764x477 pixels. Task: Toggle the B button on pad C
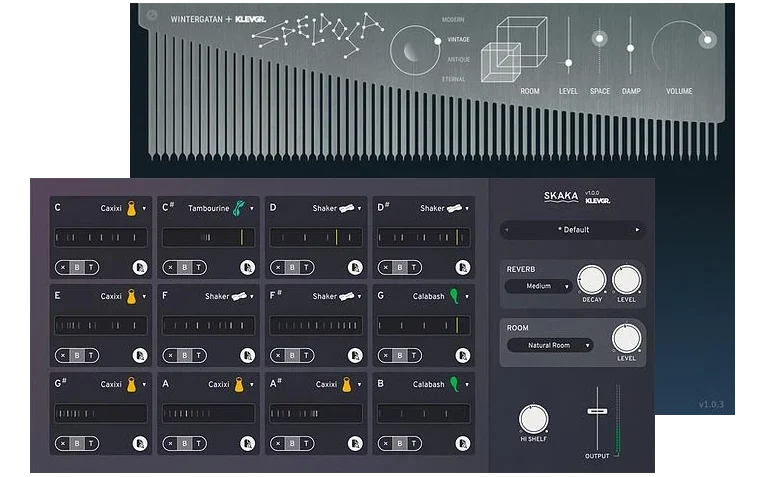(x=77, y=267)
